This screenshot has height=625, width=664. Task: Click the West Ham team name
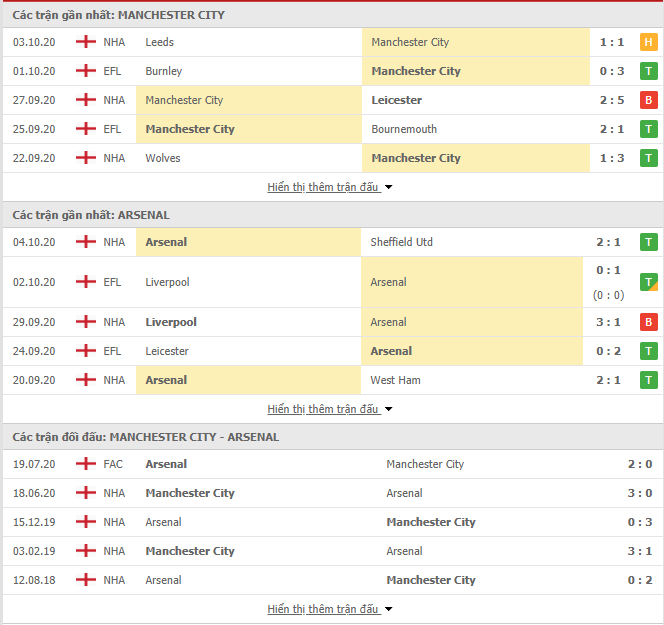tap(396, 380)
